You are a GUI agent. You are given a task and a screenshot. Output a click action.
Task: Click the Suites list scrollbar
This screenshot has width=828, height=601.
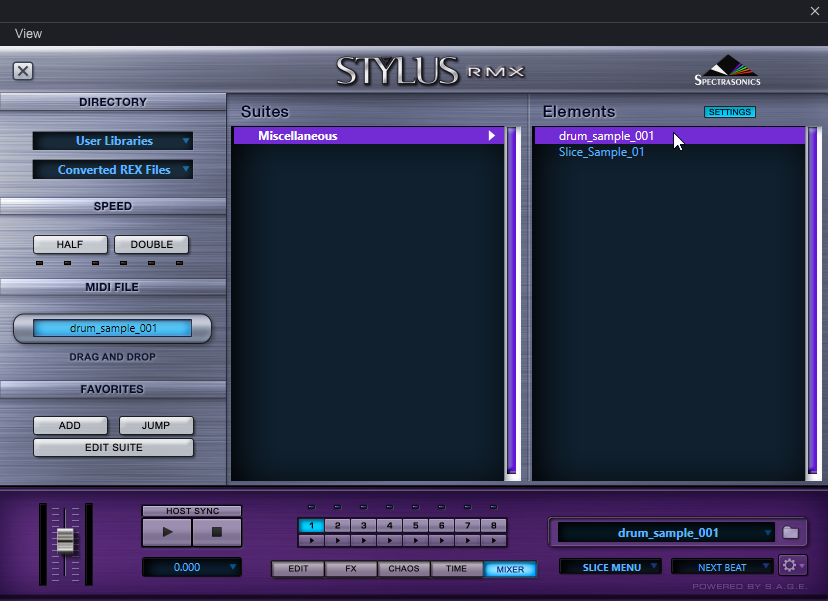pos(512,301)
